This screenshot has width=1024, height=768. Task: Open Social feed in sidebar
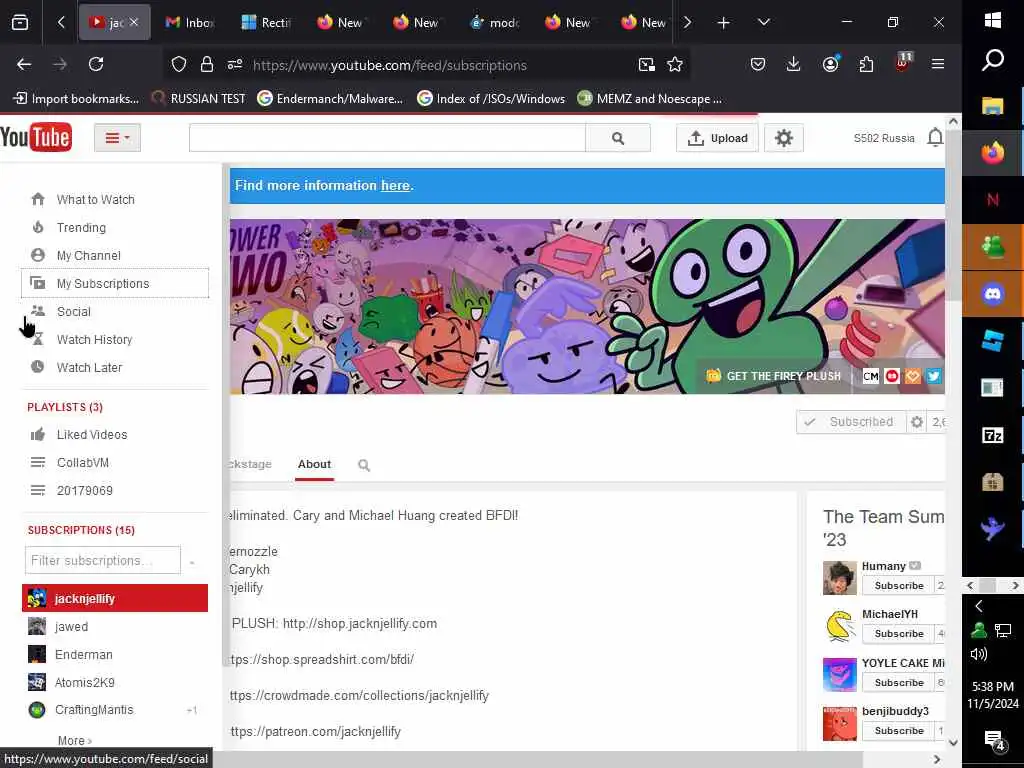[73, 312]
